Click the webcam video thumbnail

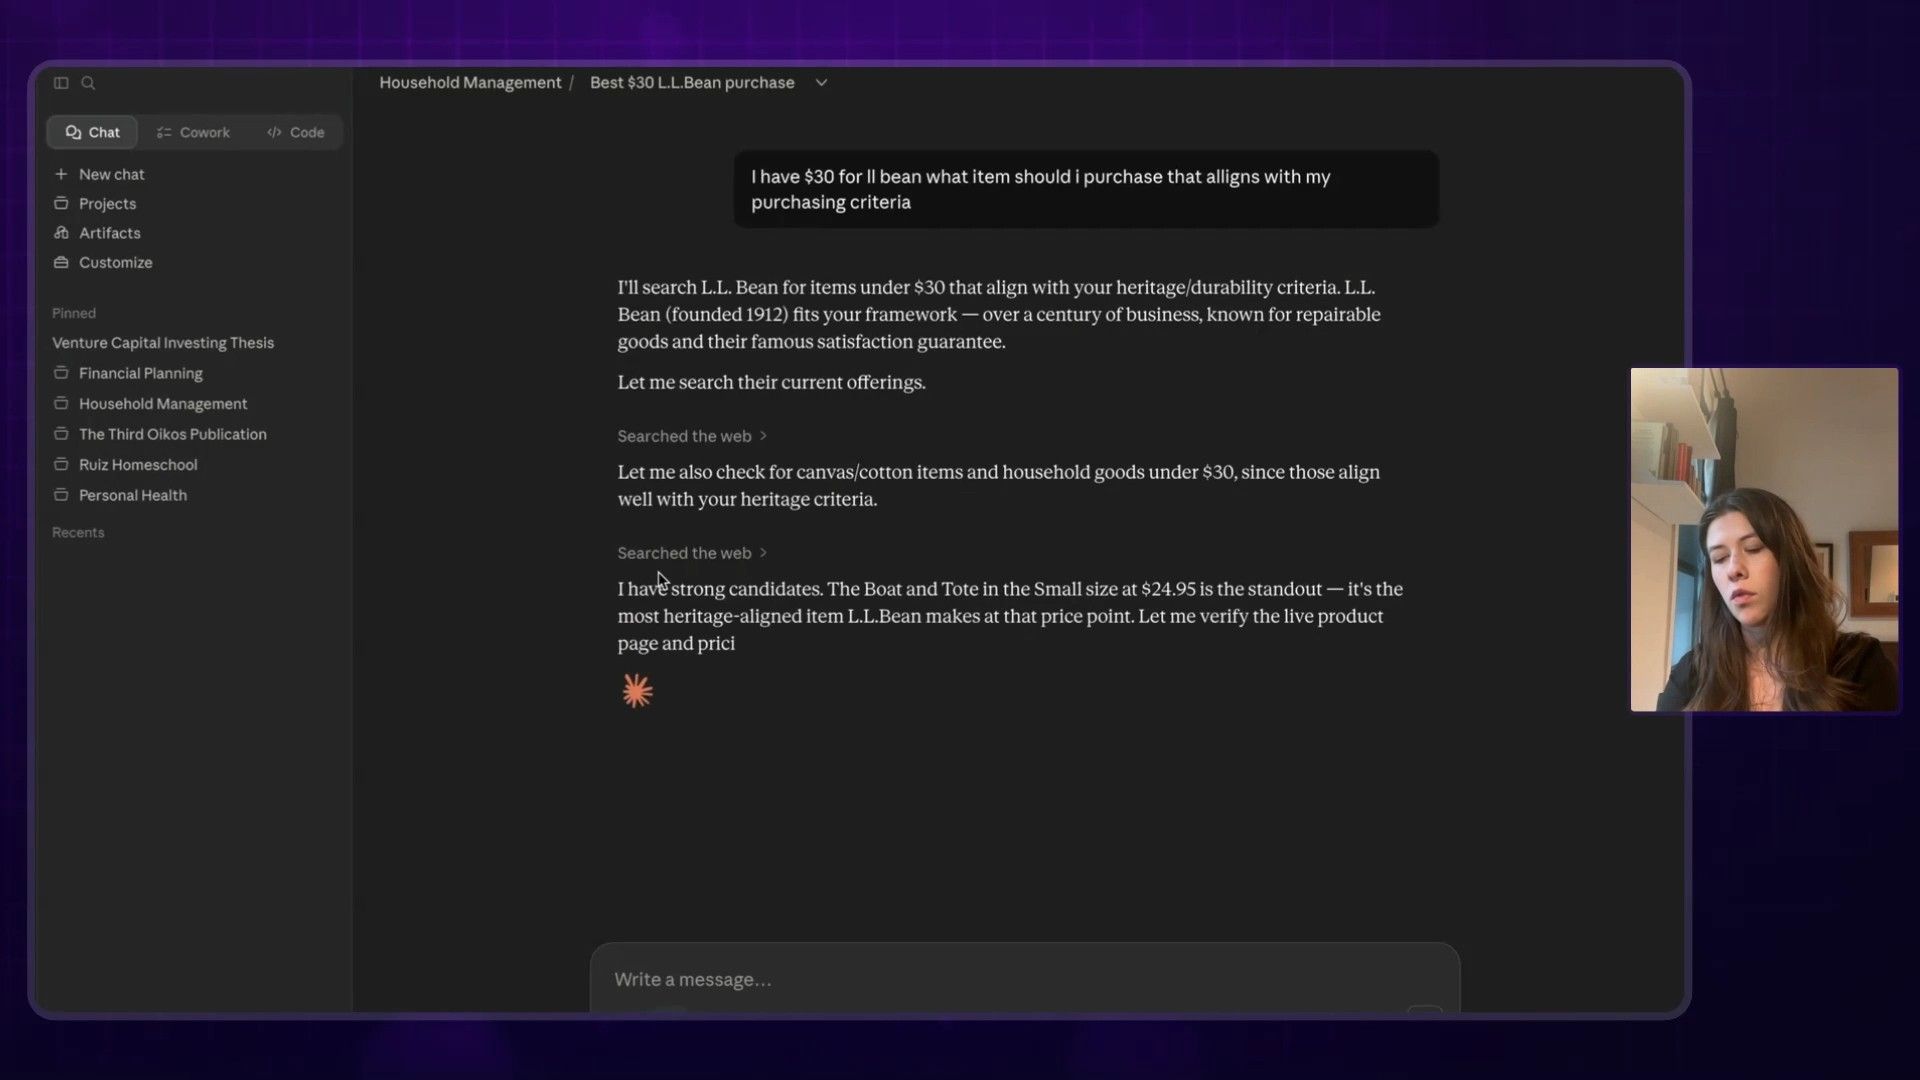click(1764, 540)
